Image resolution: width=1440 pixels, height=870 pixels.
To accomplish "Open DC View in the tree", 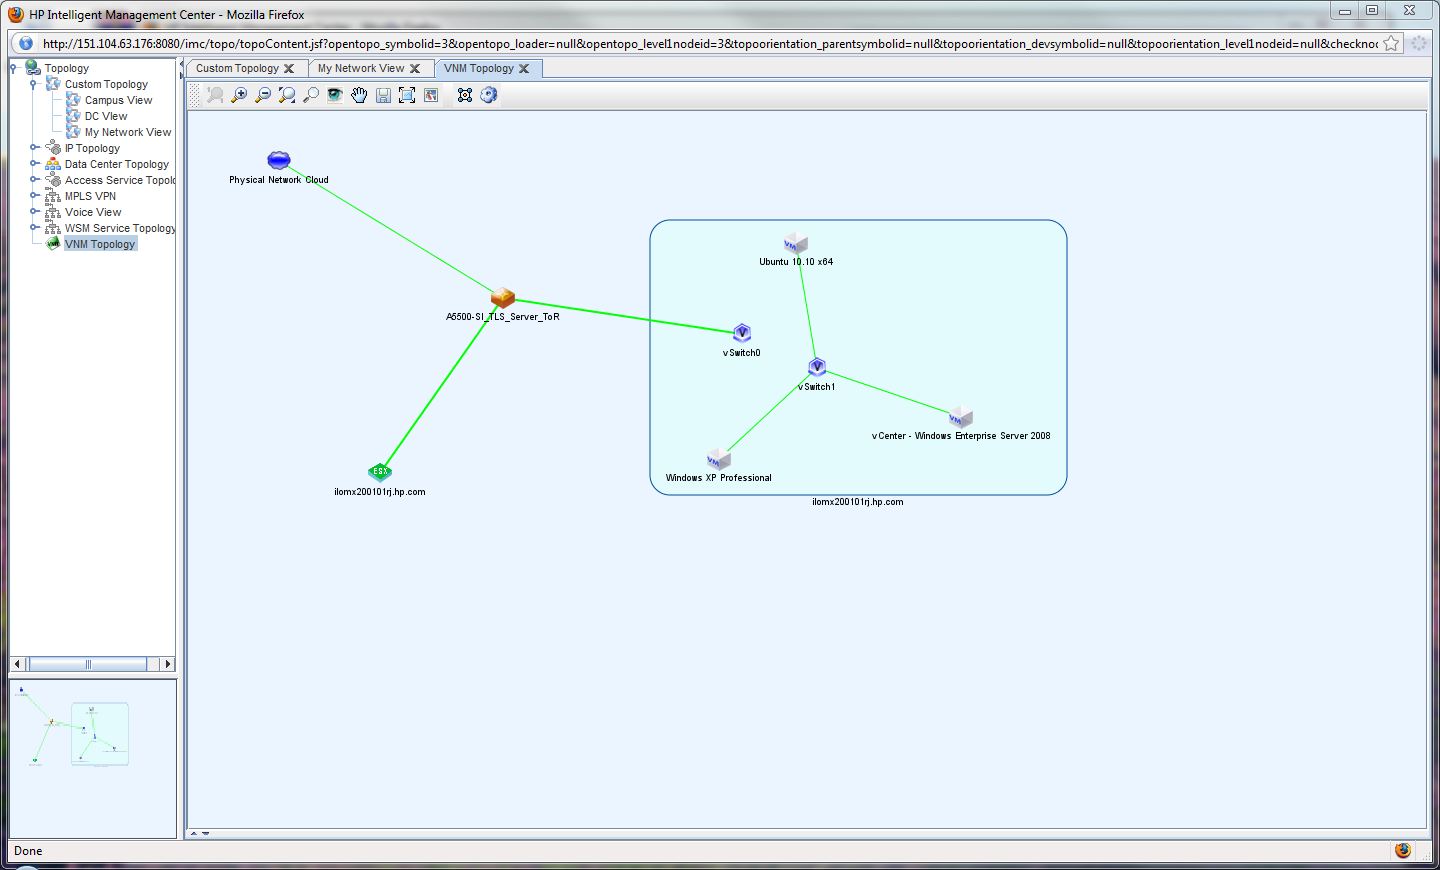I will point(106,116).
